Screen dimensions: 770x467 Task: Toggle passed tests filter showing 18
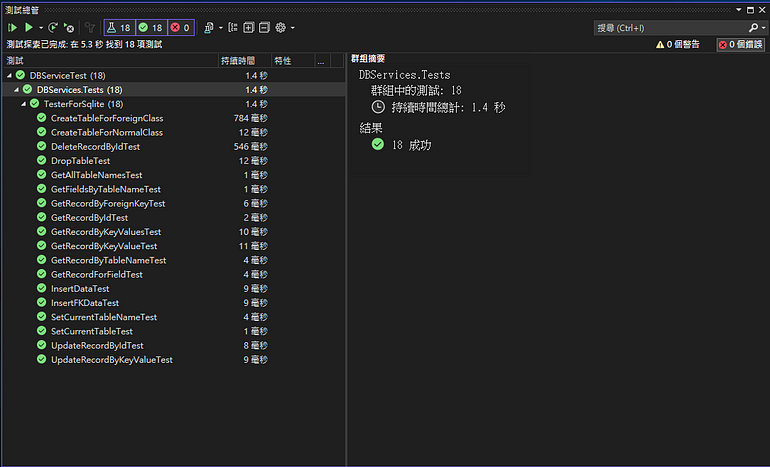click(x=151, y=28)
